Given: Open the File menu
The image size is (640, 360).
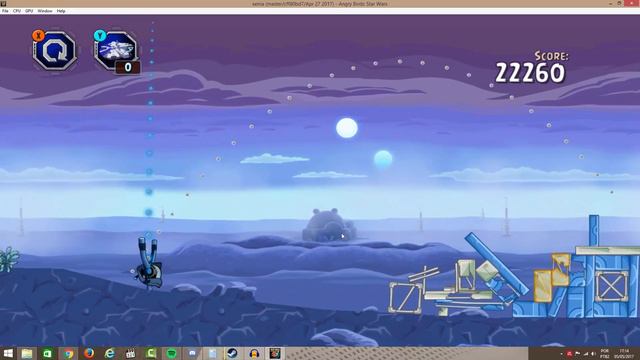Looking at the screenshot, I should [x=5, y=11].
